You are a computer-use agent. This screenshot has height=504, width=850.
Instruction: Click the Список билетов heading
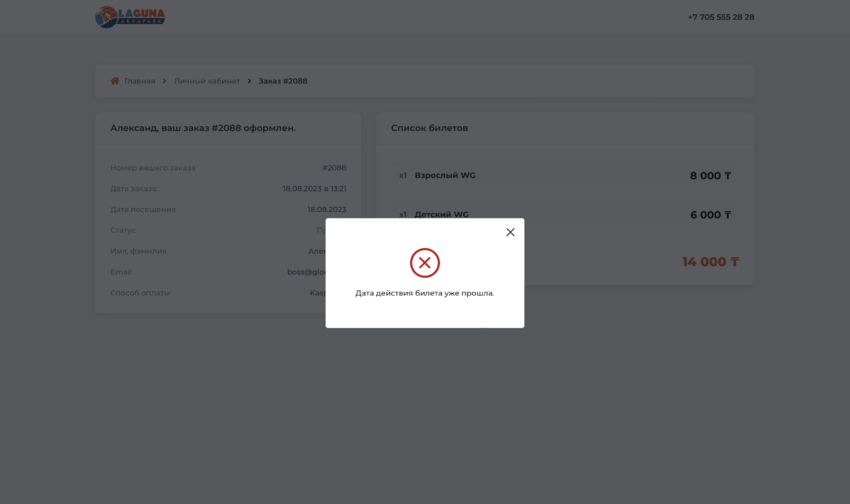pyautogui.click(x=429, y=128)
